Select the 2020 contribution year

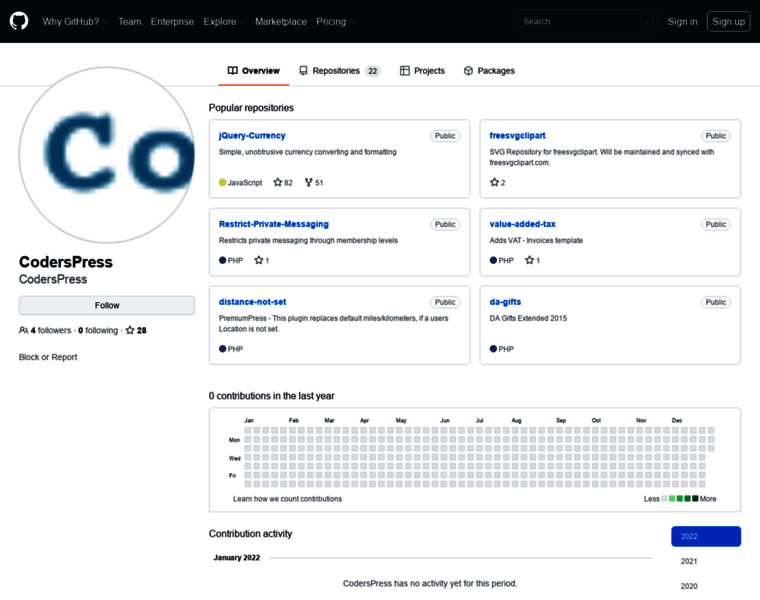point(689,586)
